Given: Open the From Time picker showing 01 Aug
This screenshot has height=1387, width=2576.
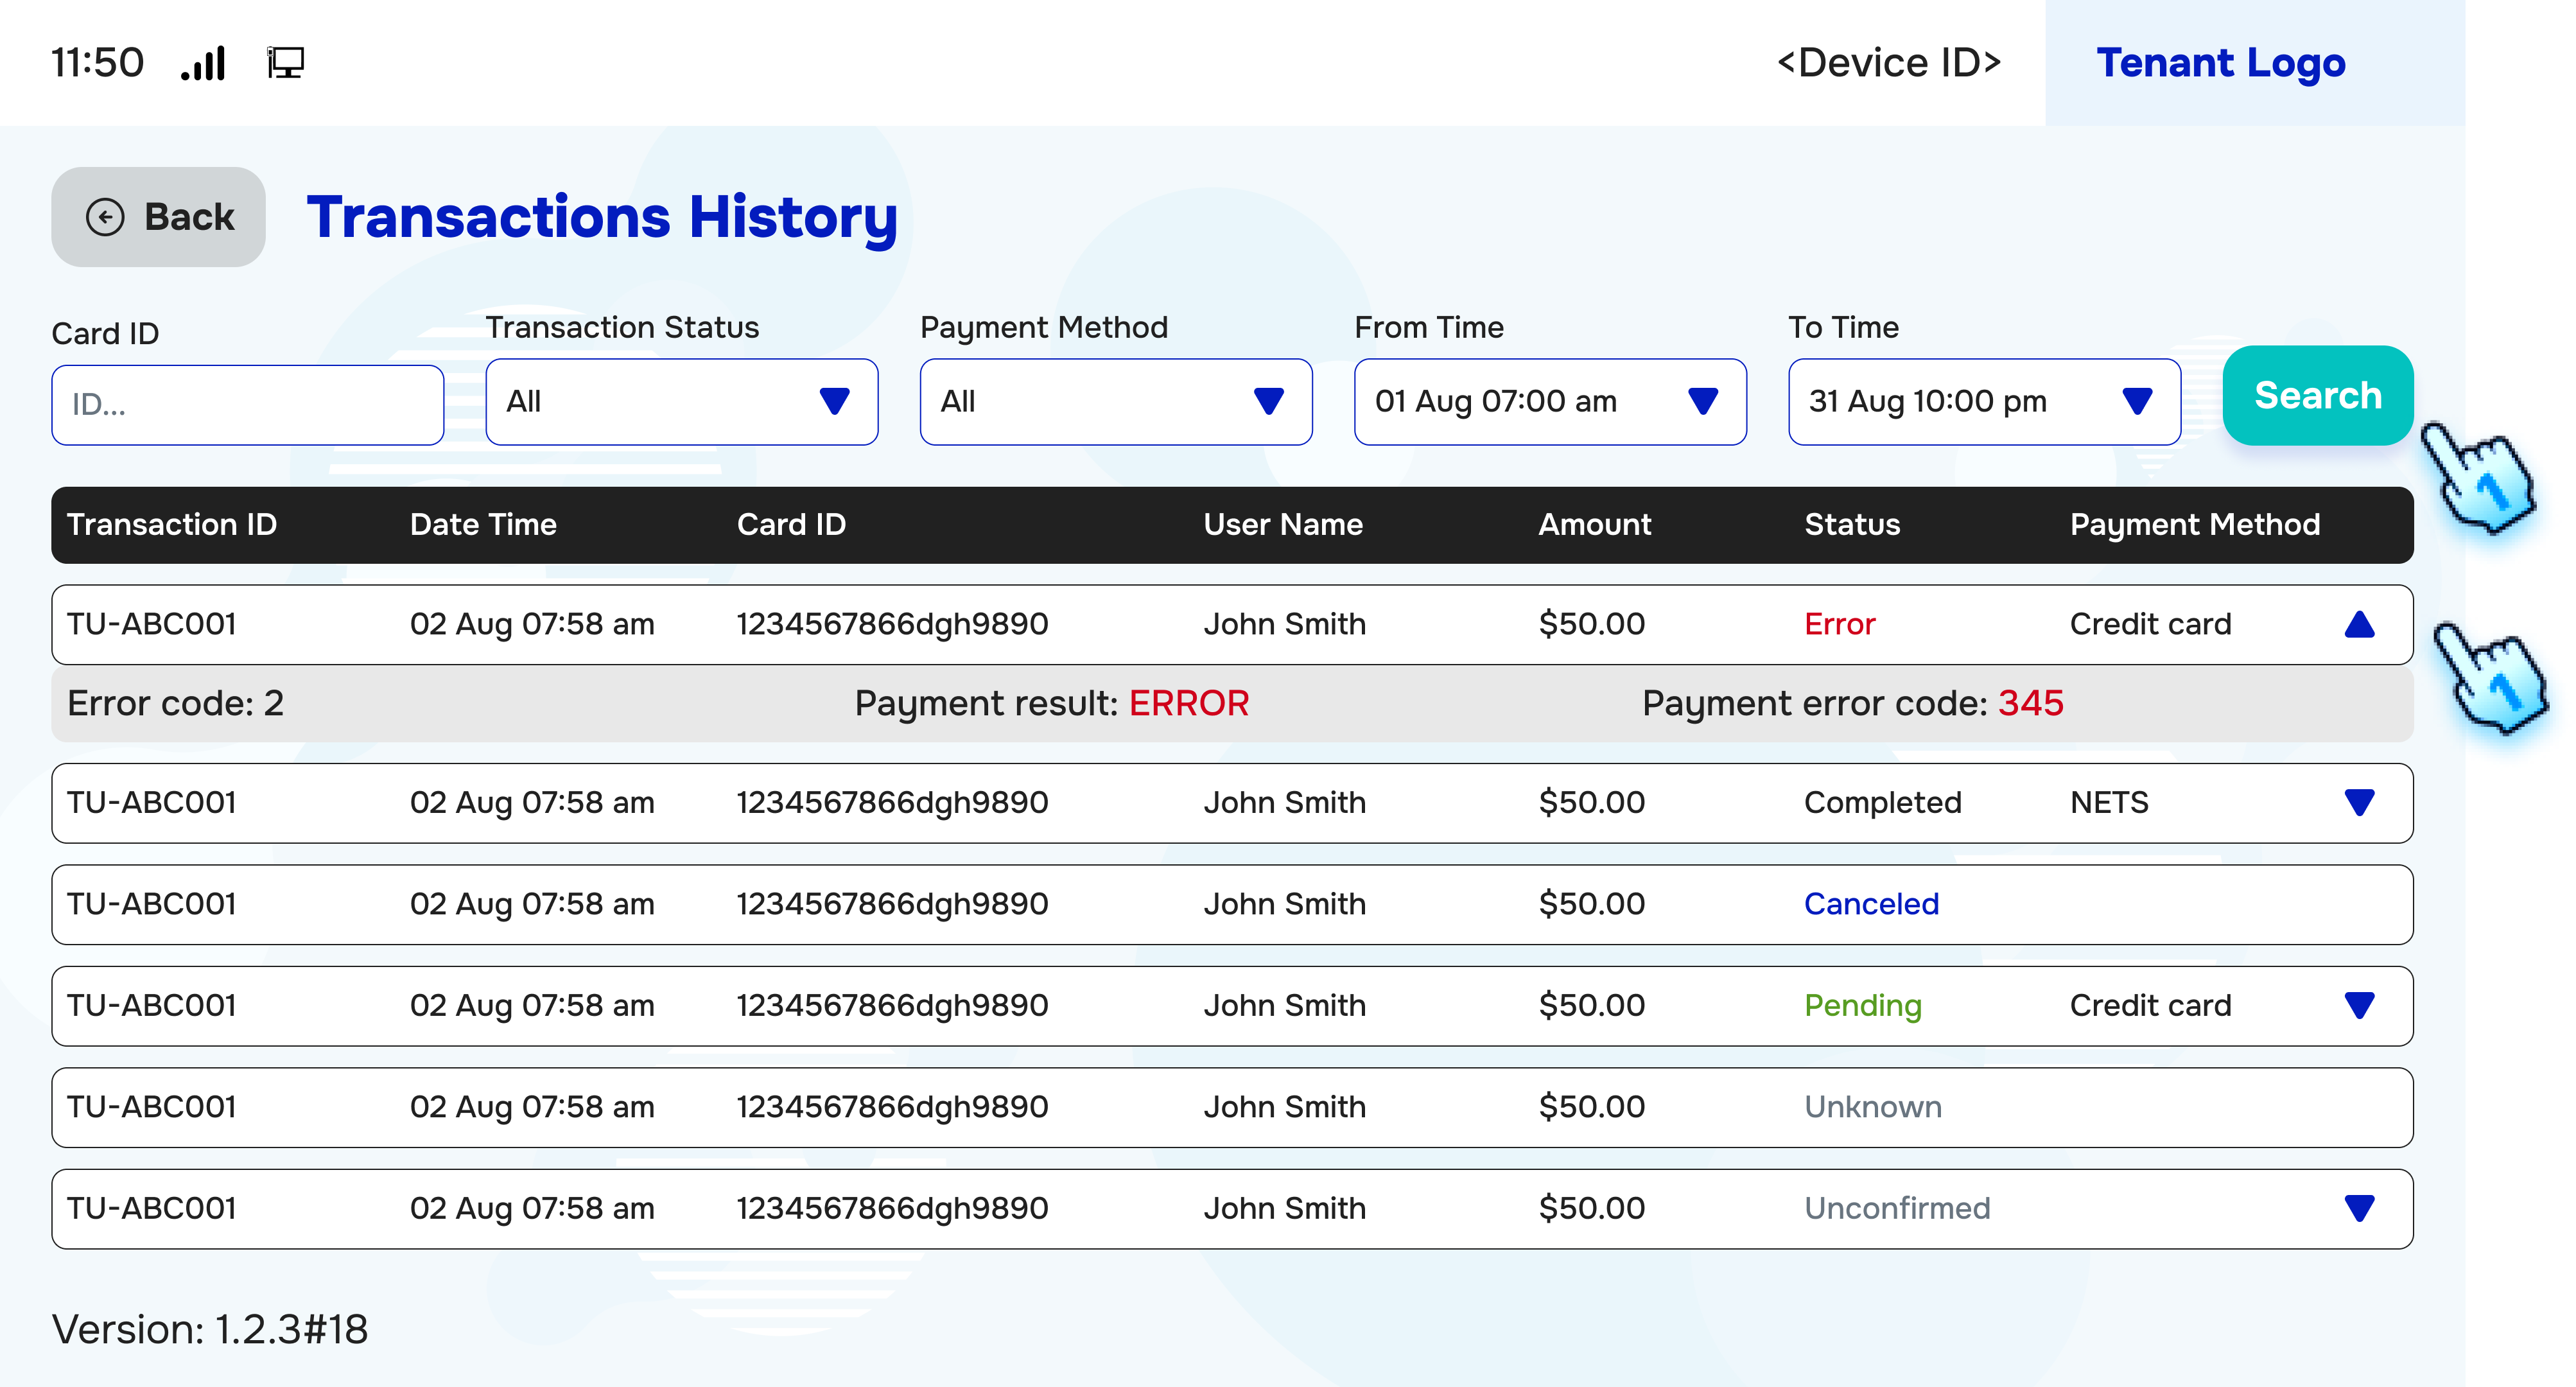Looking at the screenshot, I should click(1549, 401).
